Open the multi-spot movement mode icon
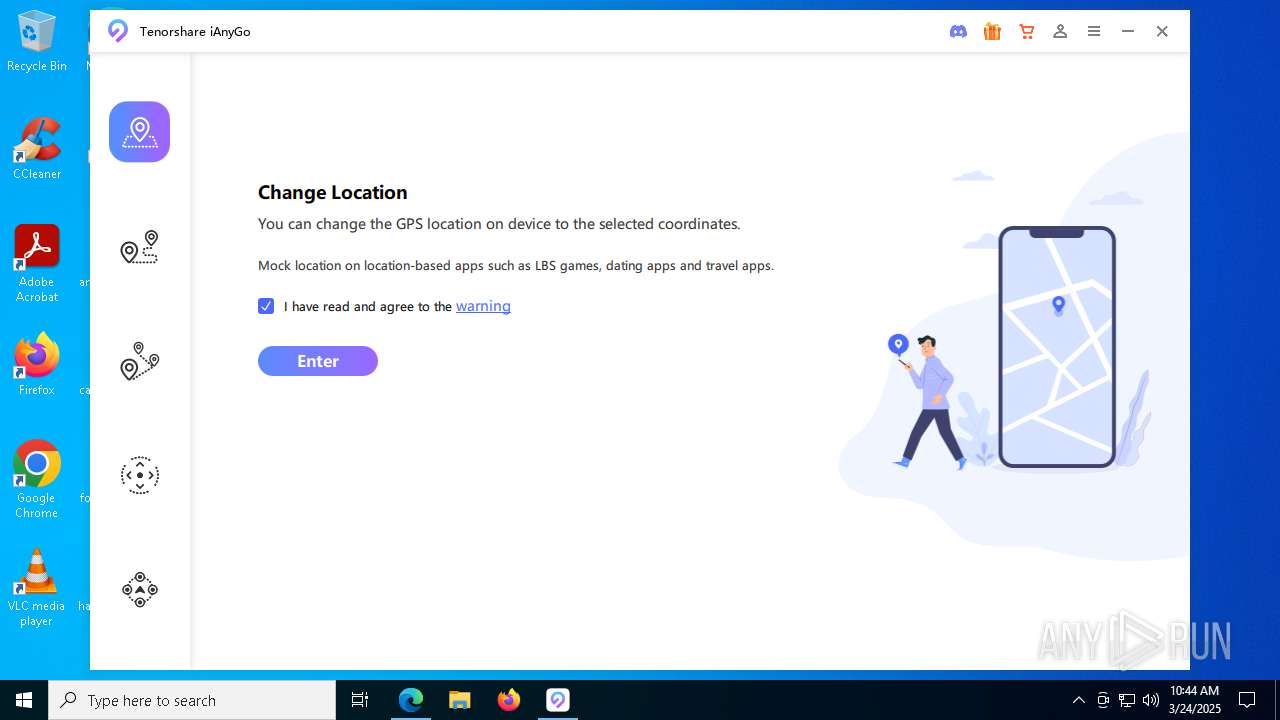 coord(139,361)
